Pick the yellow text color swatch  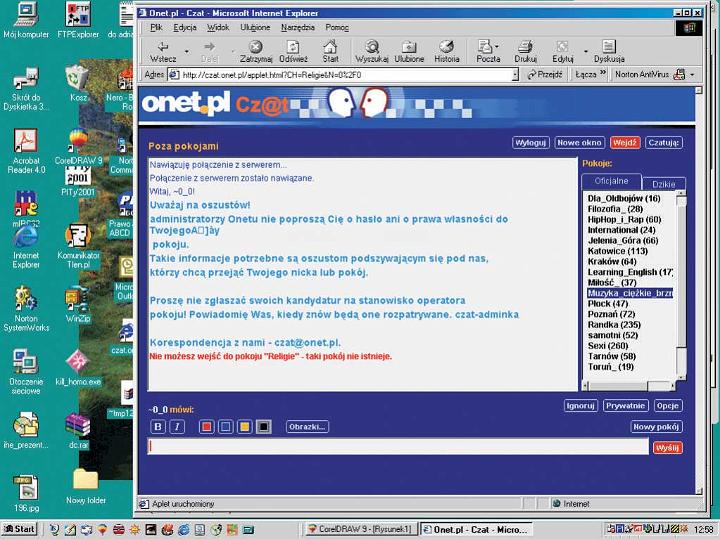245,427
